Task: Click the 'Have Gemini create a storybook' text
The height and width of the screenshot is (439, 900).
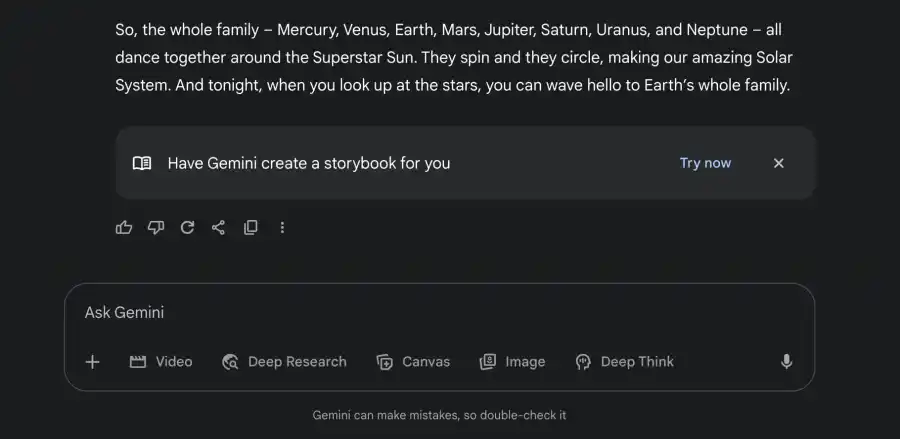Action: [x=309, y=163]
